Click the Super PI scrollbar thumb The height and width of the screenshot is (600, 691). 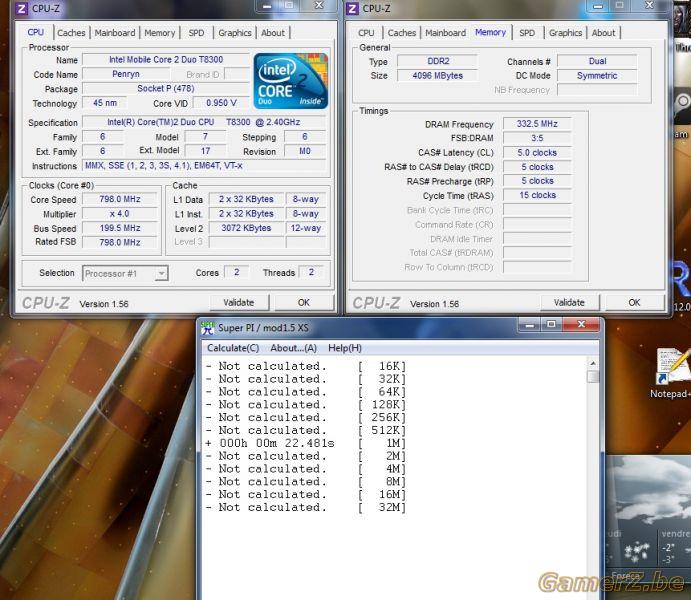[593, 377]
